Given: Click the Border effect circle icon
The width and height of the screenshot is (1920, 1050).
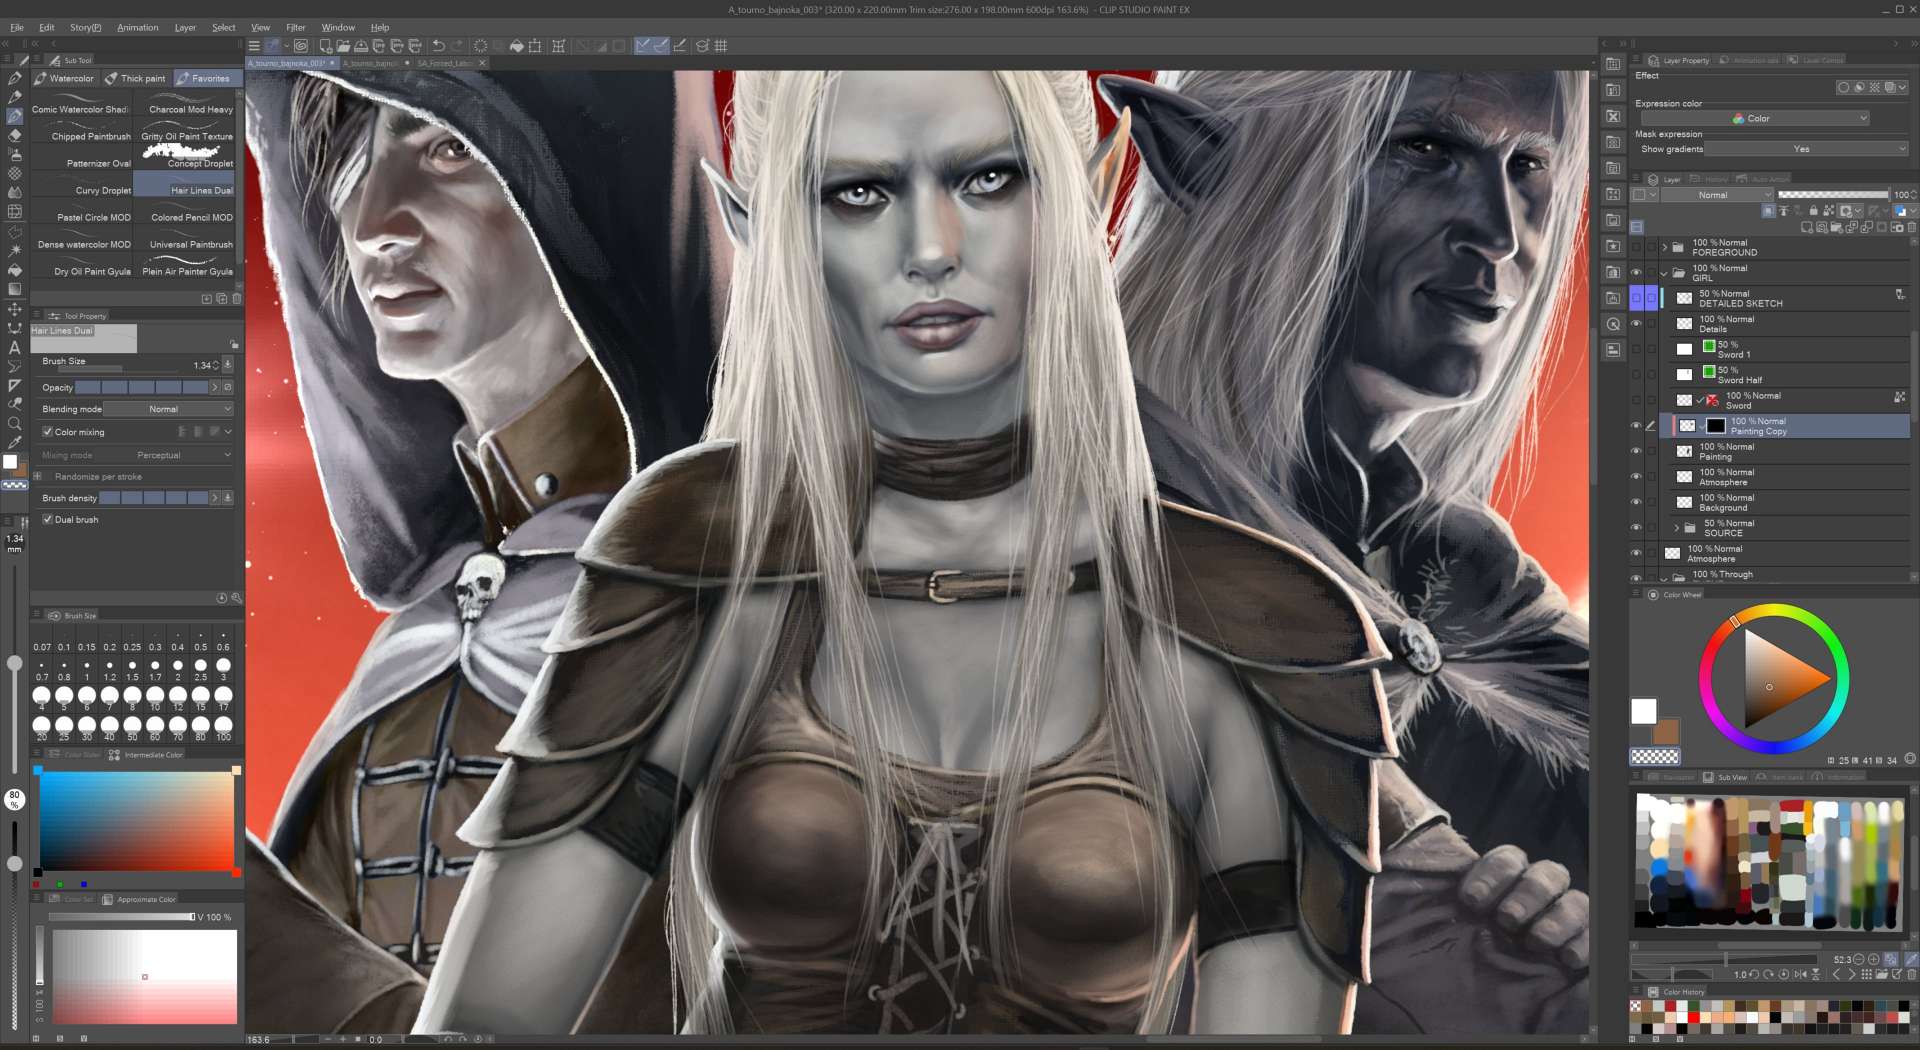Looking at the screenshot, I should click(1843, 88).
